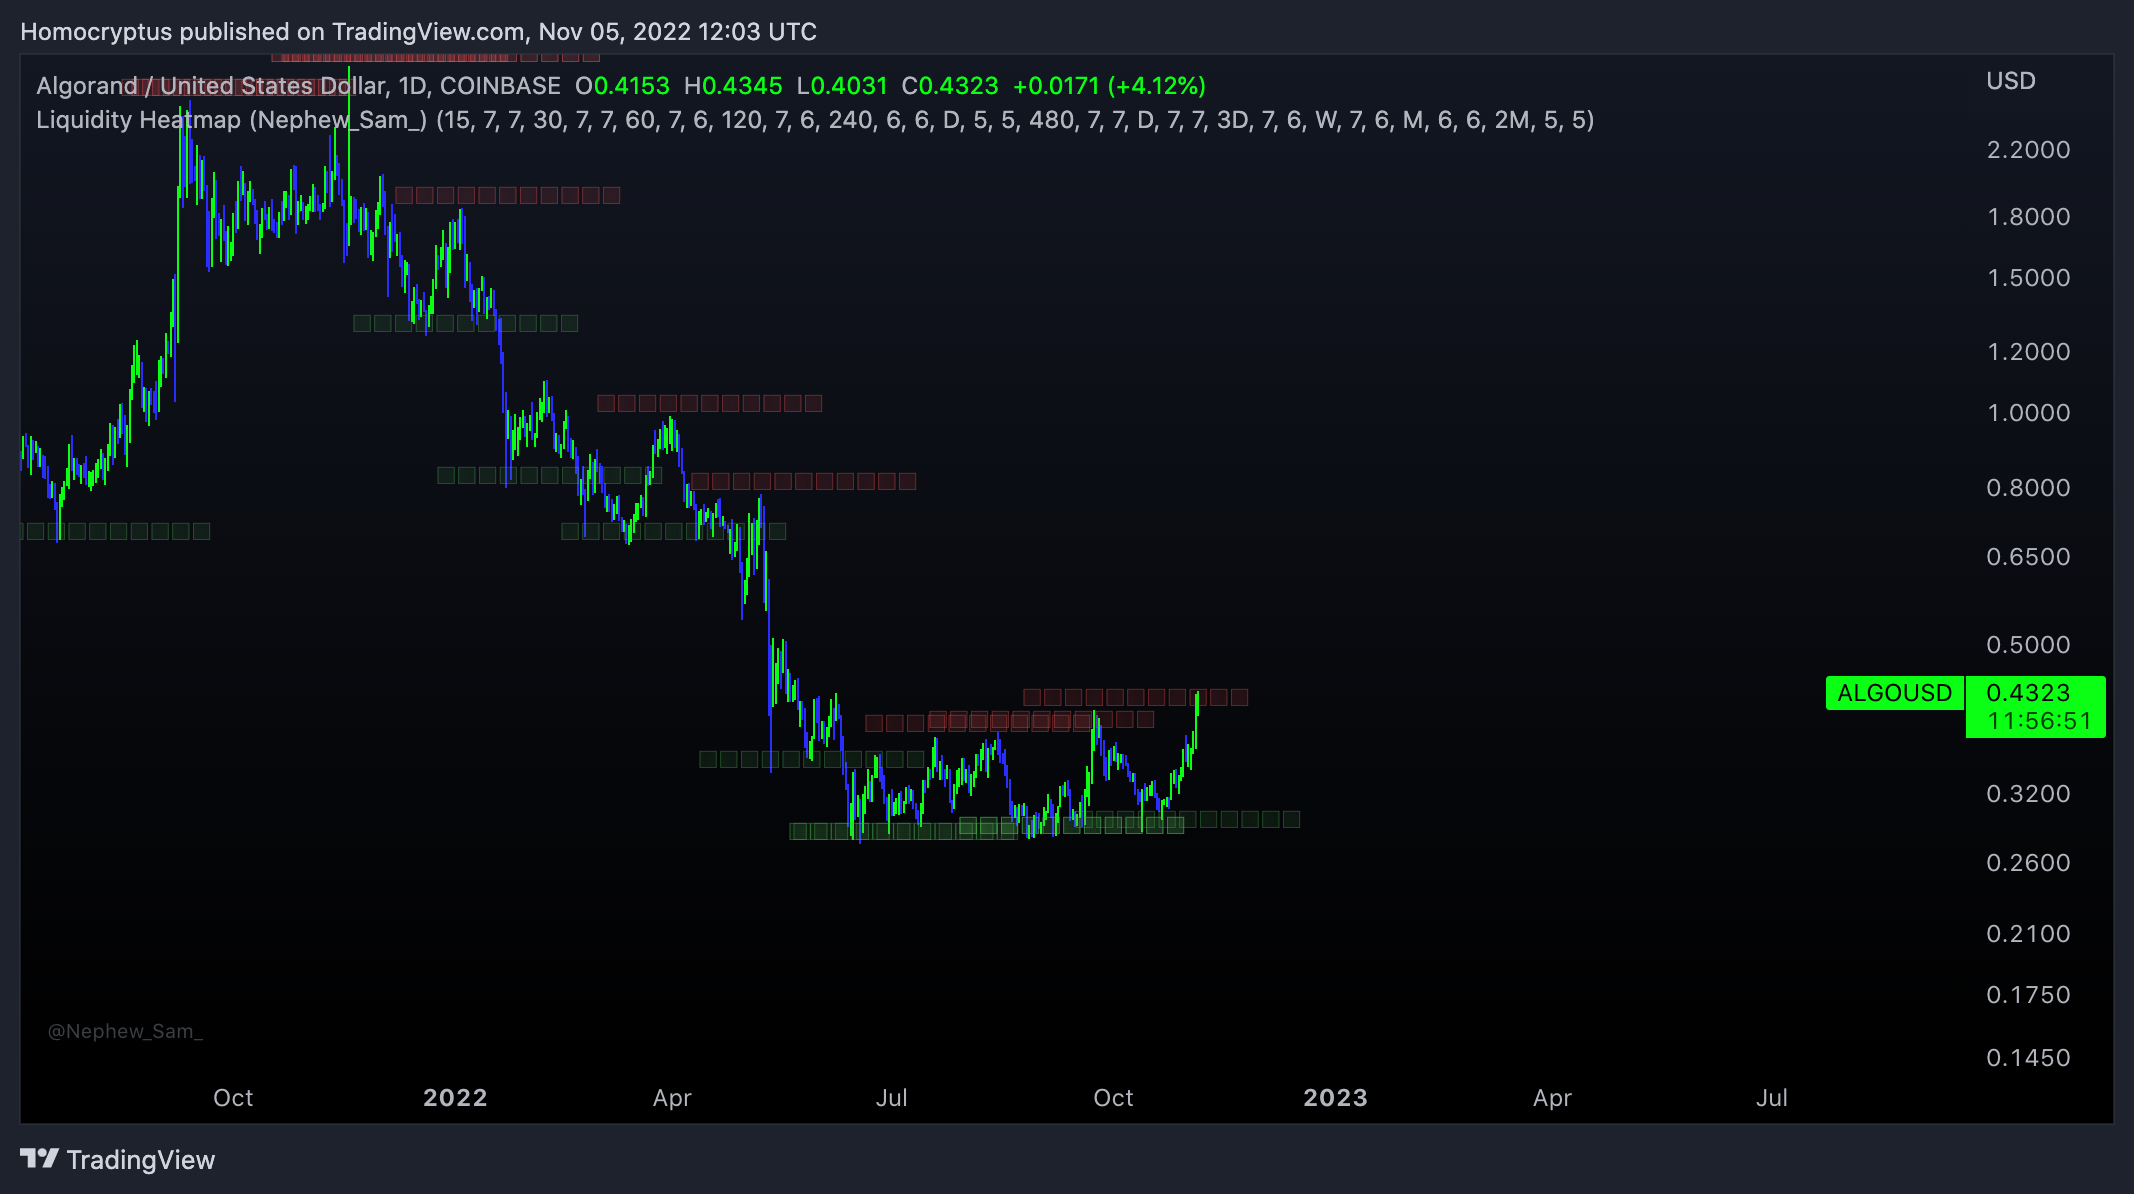The image size is (2134, 1194).
Task: Click the TradingView logo icon
Action: 40,1159
